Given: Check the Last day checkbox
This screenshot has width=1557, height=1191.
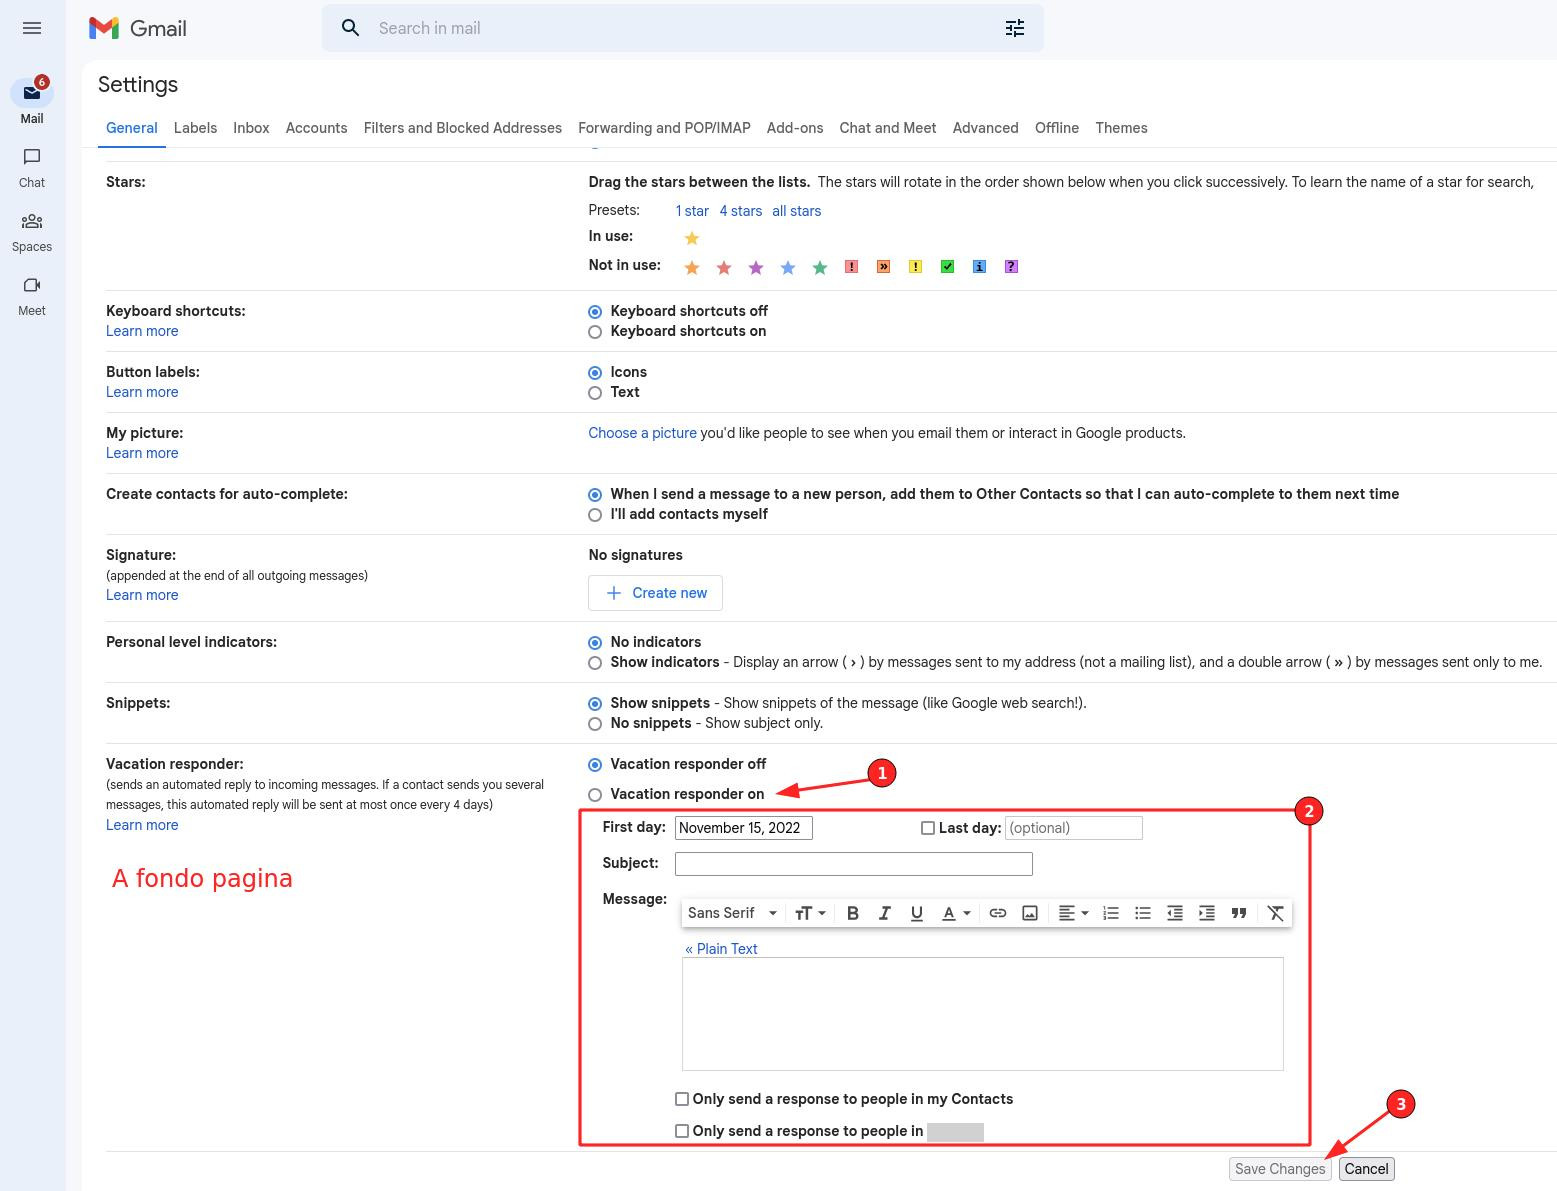Looking at the screenshot, I should coord(928,828).
